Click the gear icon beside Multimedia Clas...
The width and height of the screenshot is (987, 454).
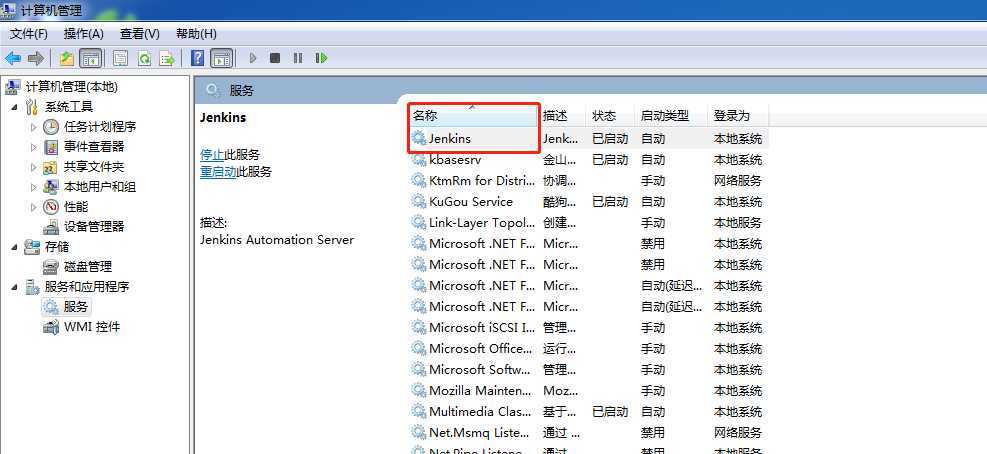click(419, 411)
